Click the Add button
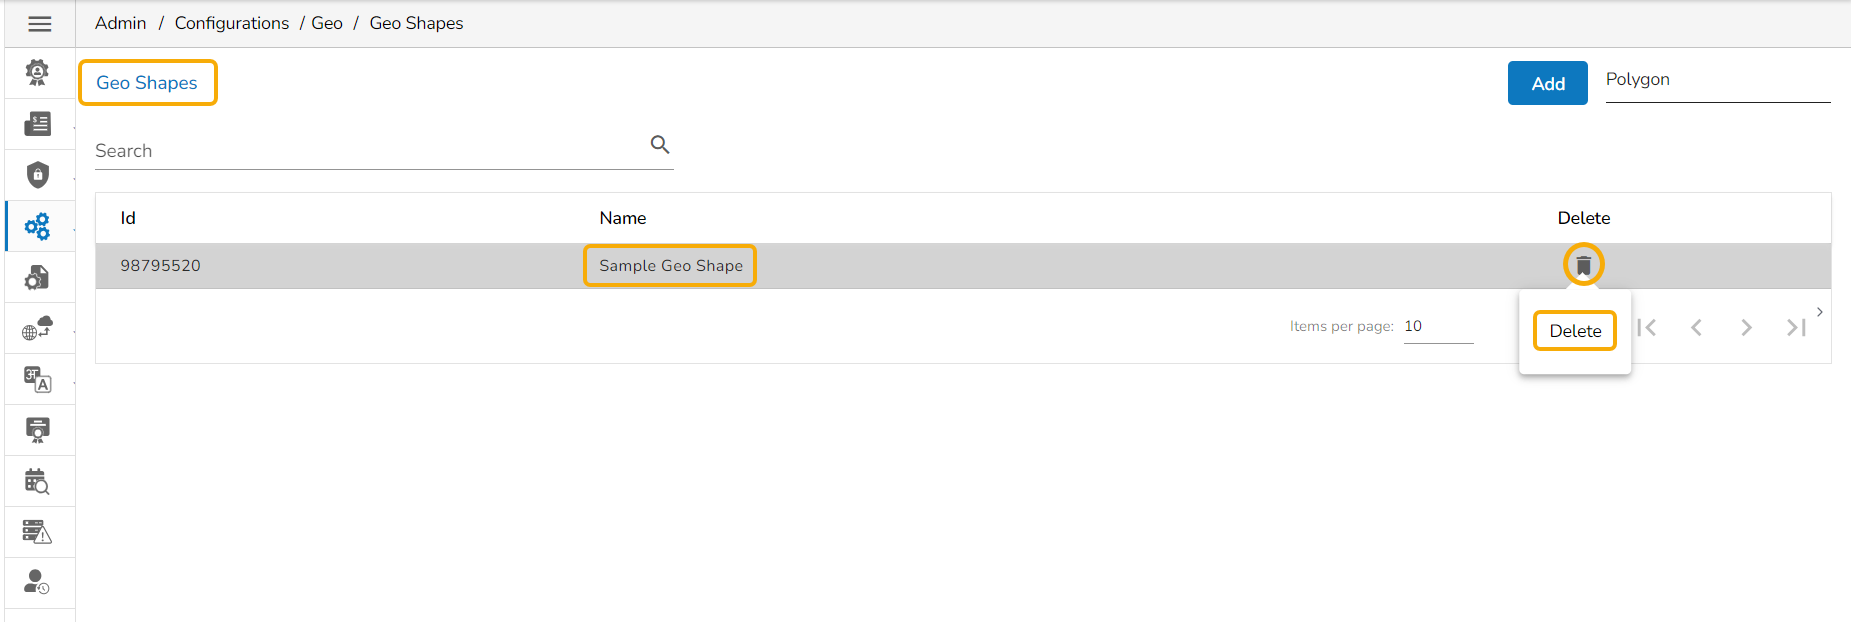This screenshot has height=622, width=1851. [1547, 83]
